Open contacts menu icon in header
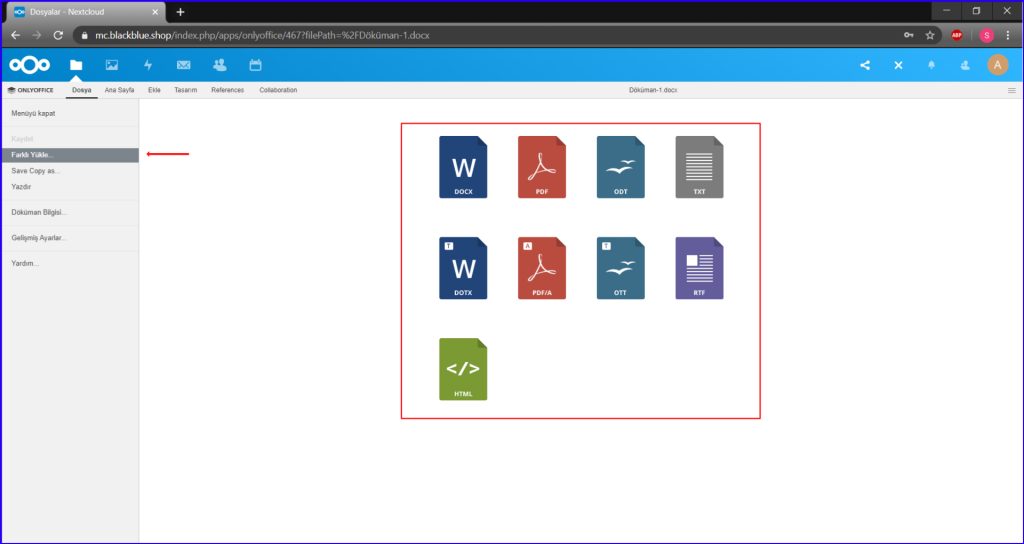Image resolution: width=1024 pixels, height=544 pixels. coord(965,65)
